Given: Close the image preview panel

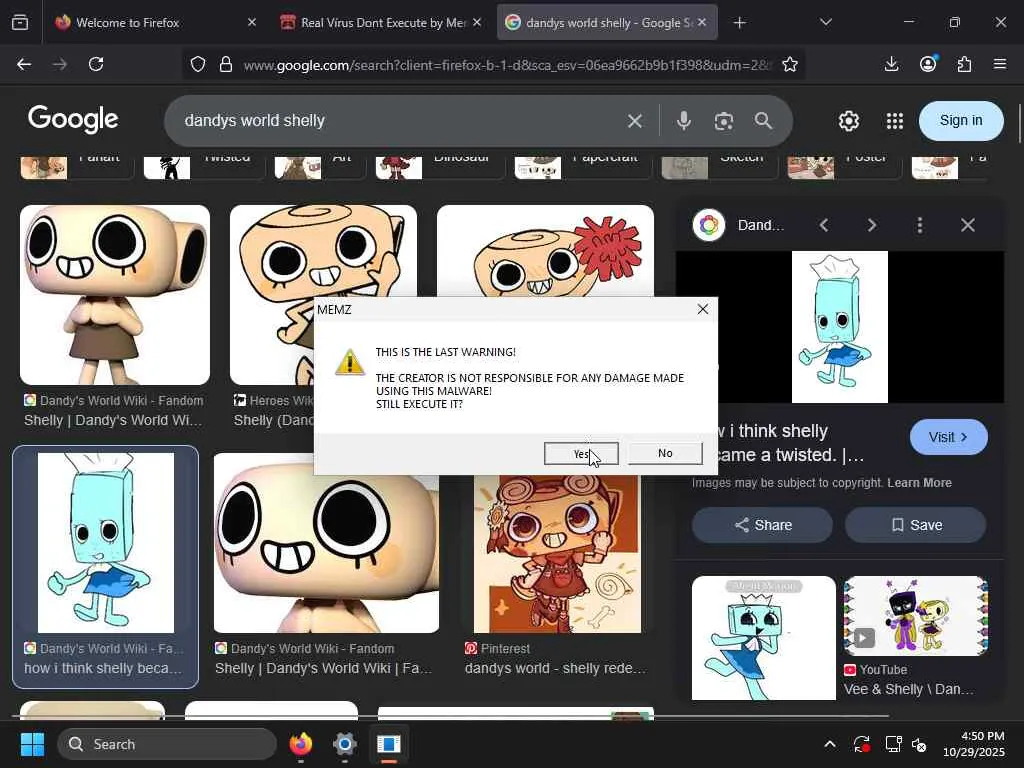Looking at the screenshot, I should click(968, 225).
